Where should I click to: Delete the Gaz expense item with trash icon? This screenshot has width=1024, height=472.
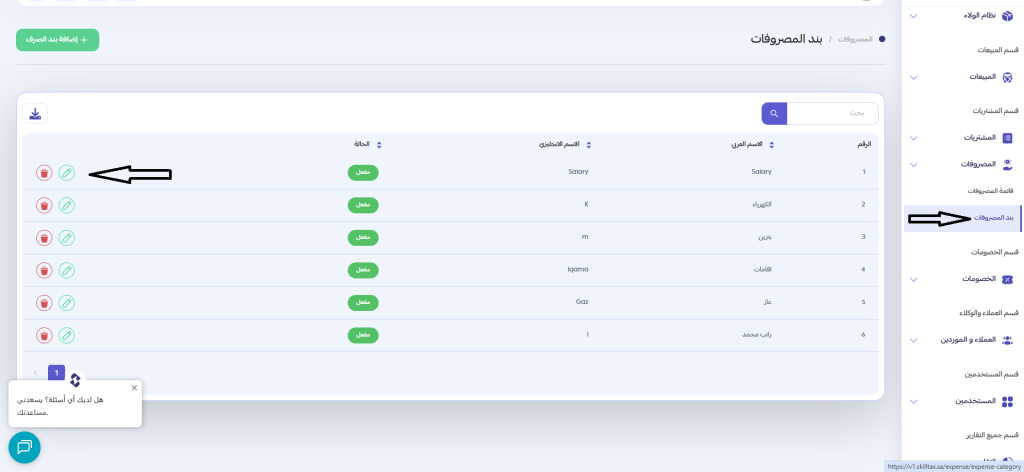[44, 302]
